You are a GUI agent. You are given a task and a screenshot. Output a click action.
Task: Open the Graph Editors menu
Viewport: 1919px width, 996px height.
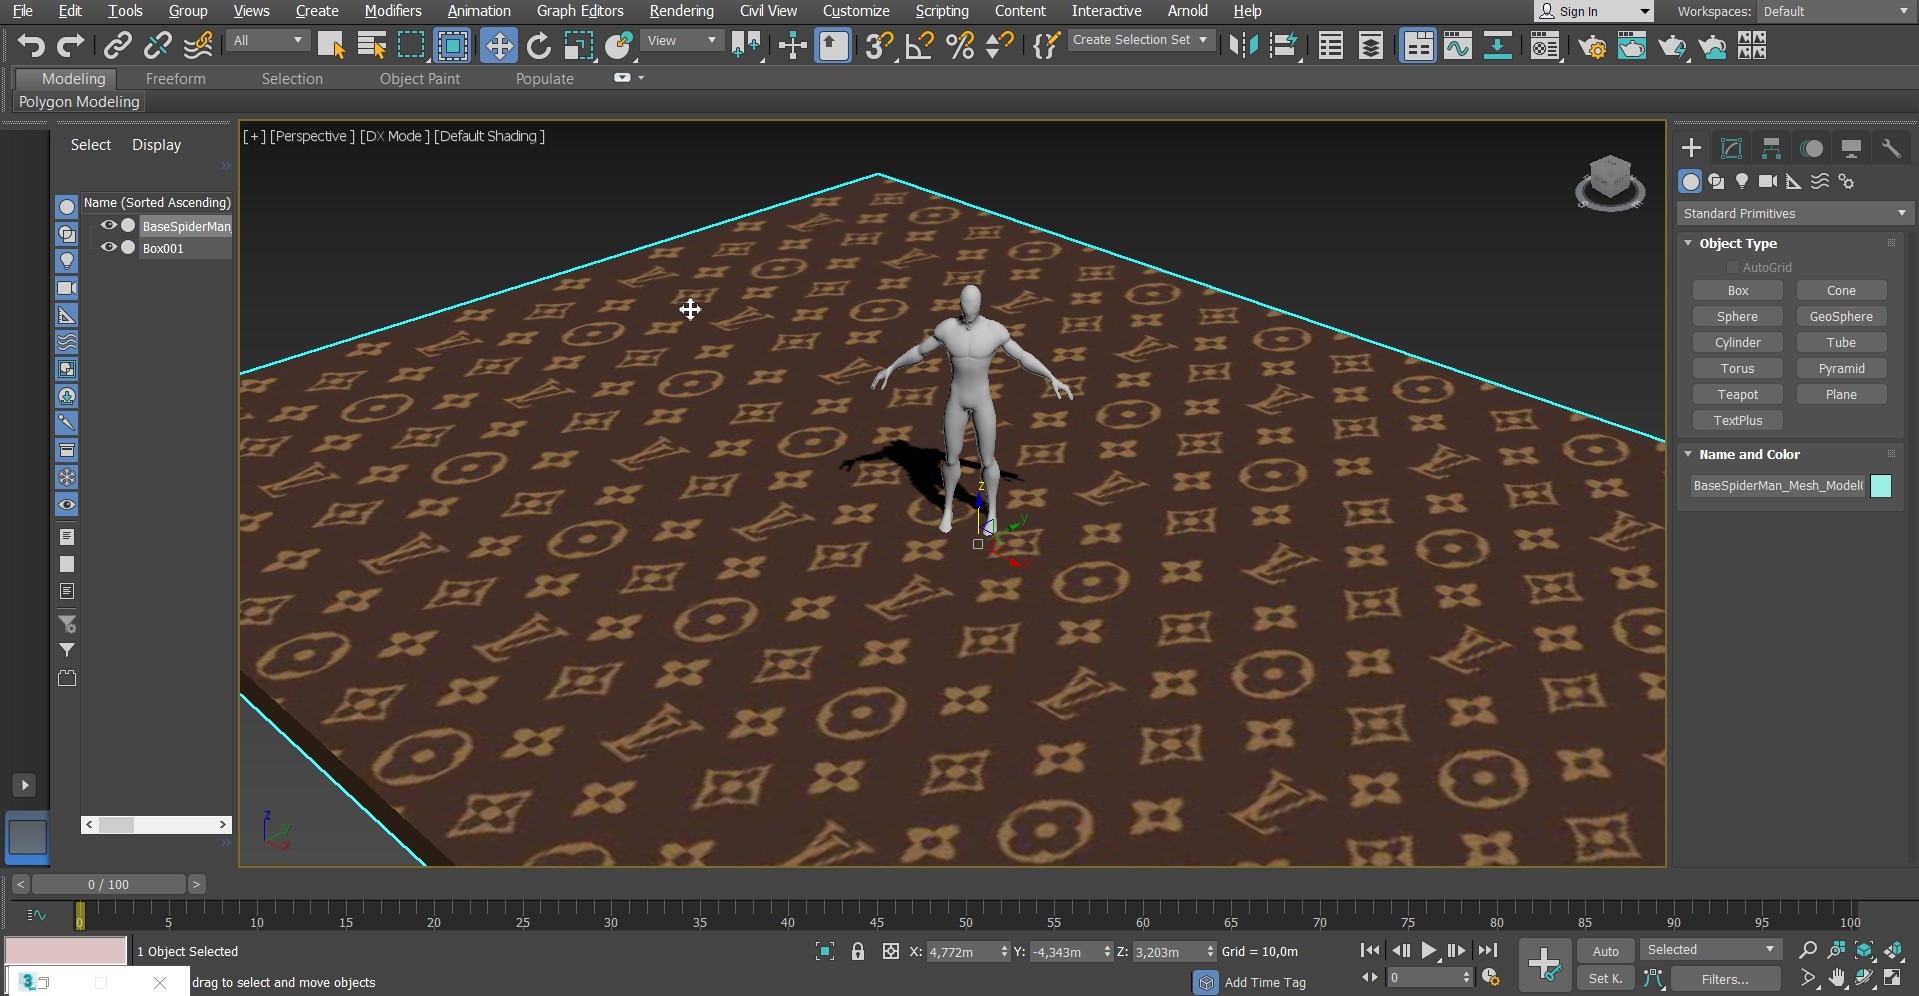click(x=580, y=11)
